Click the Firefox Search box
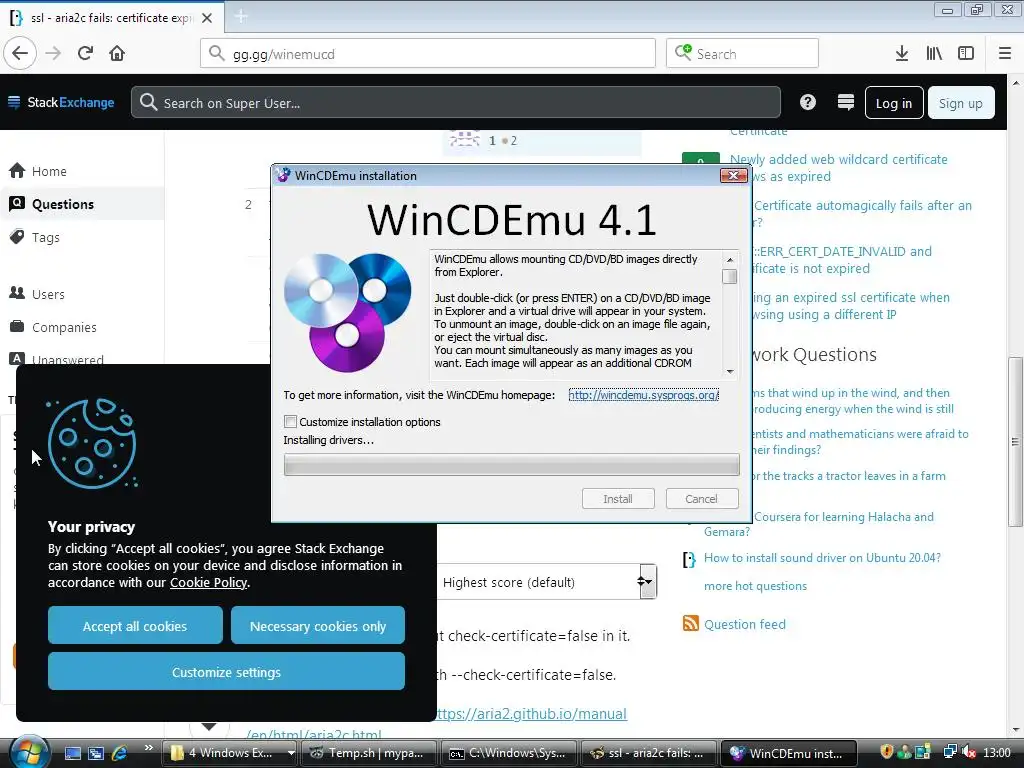1024x768 pixels. click(x=742, y=54)
